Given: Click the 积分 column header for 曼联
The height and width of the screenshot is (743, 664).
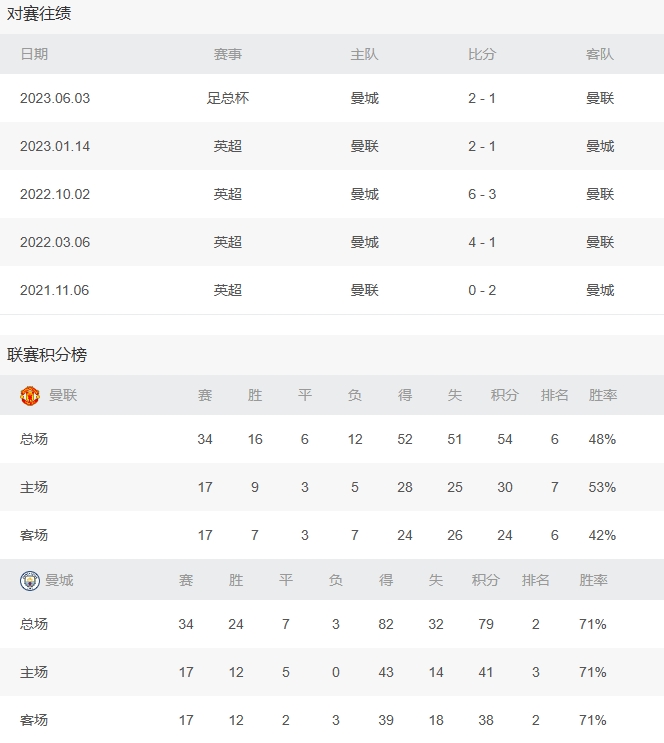Looking at the screenshot, I should pos(505,396).
